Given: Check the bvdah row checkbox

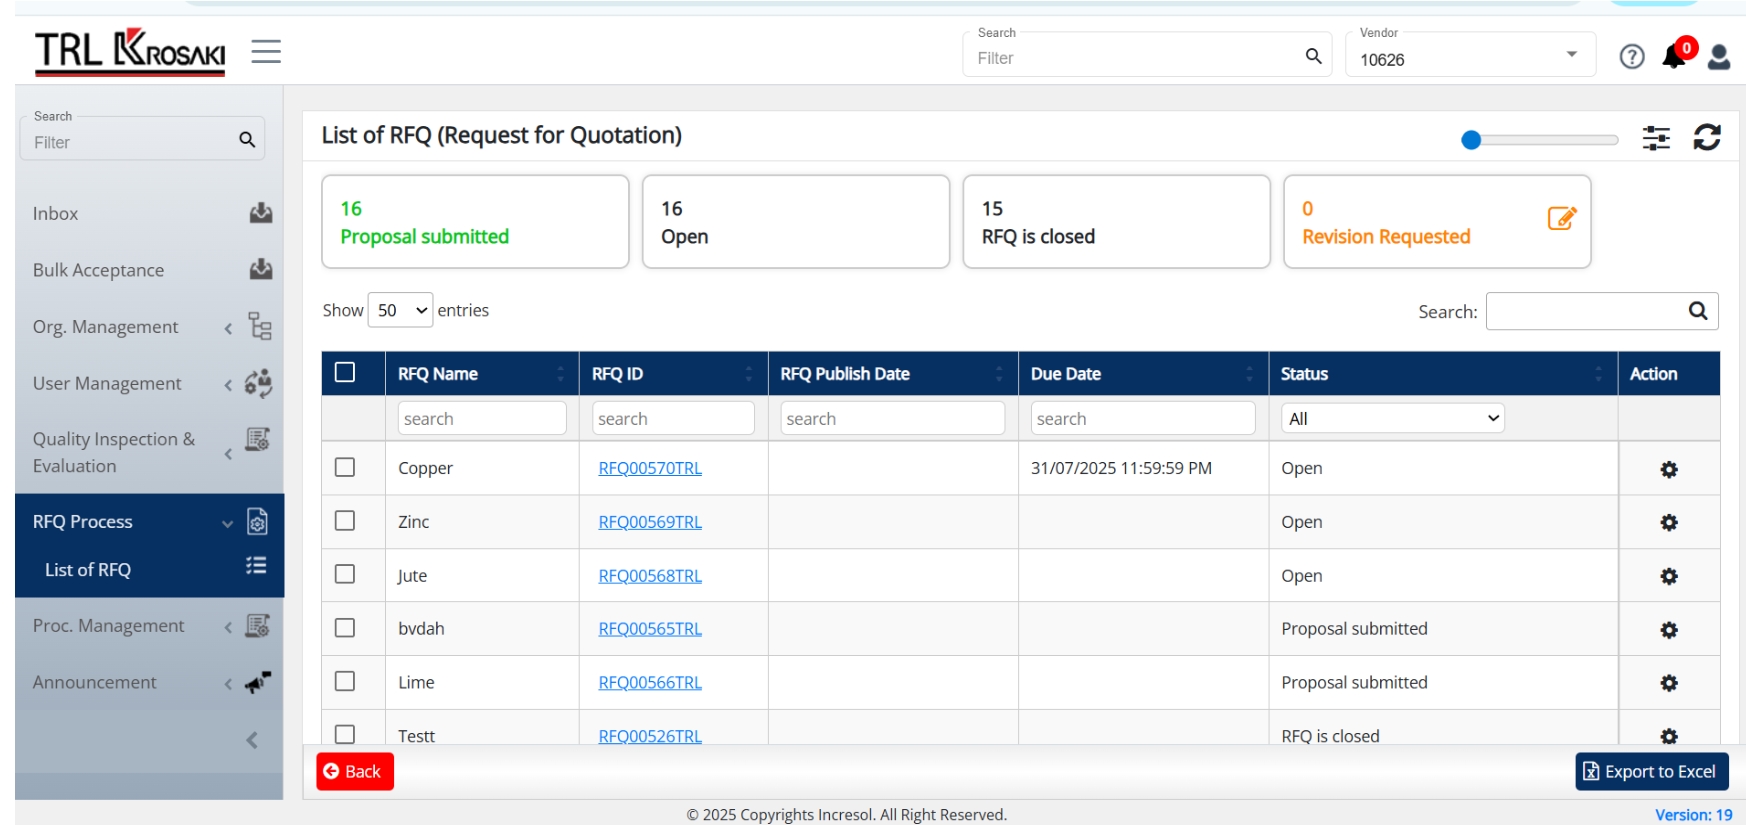Looking at the screenshot, I should [x=345, y=627].
